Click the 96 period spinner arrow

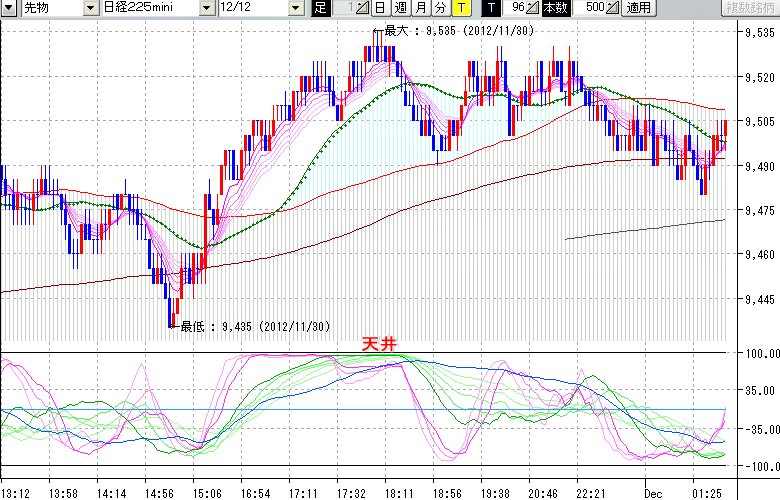click(x=532, y=8)
